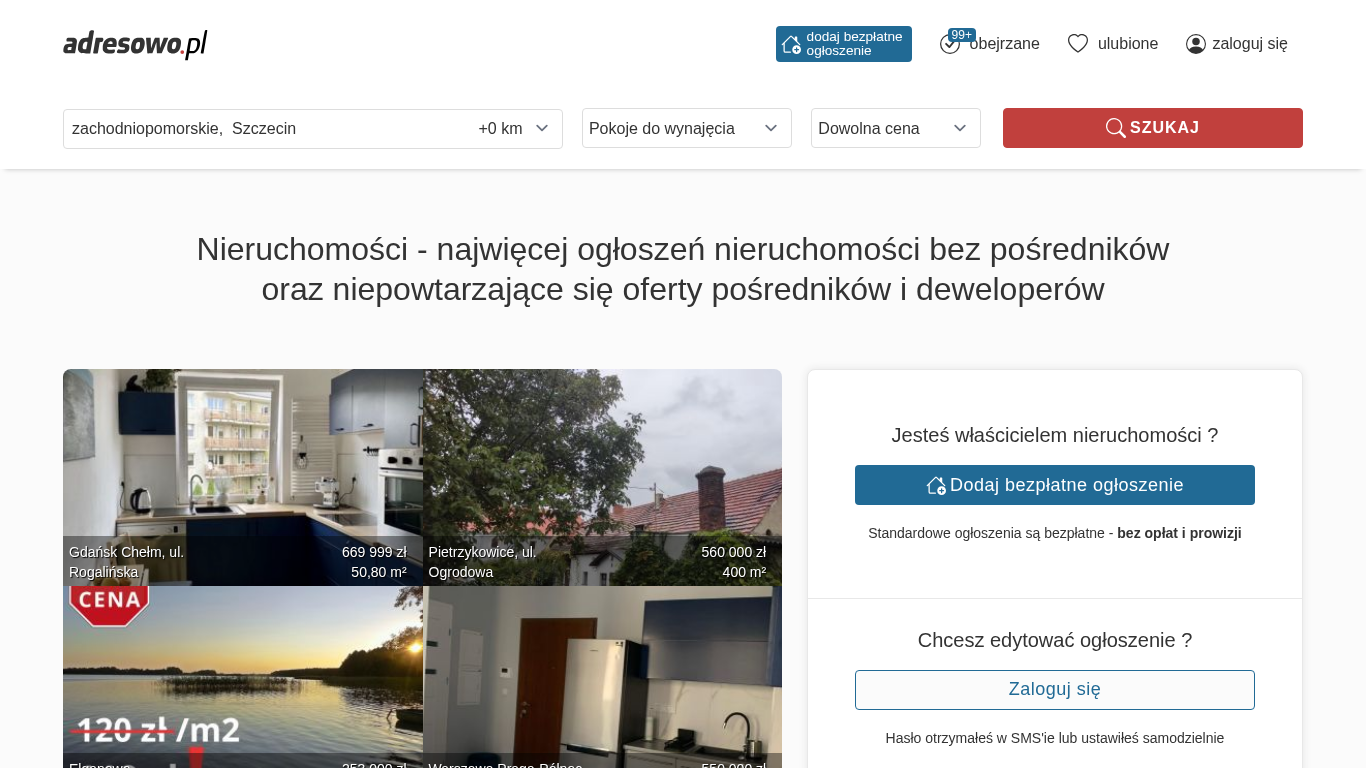Click the zaloguj się header link
Viewport: 1366px width, 768px height.
point(1249,44)
